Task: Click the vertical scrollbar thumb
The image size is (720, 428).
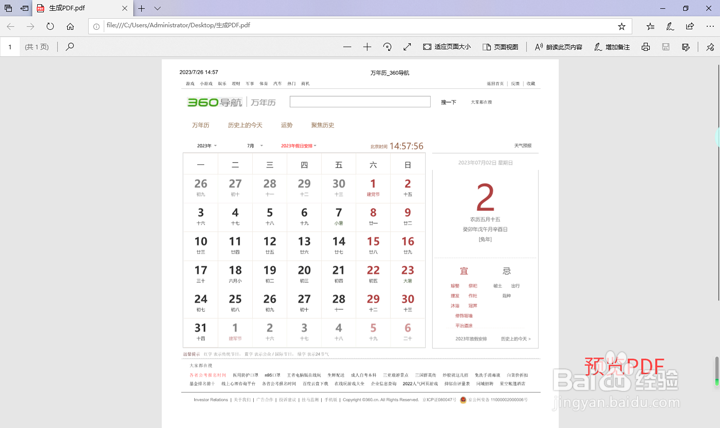Action: 717,183
